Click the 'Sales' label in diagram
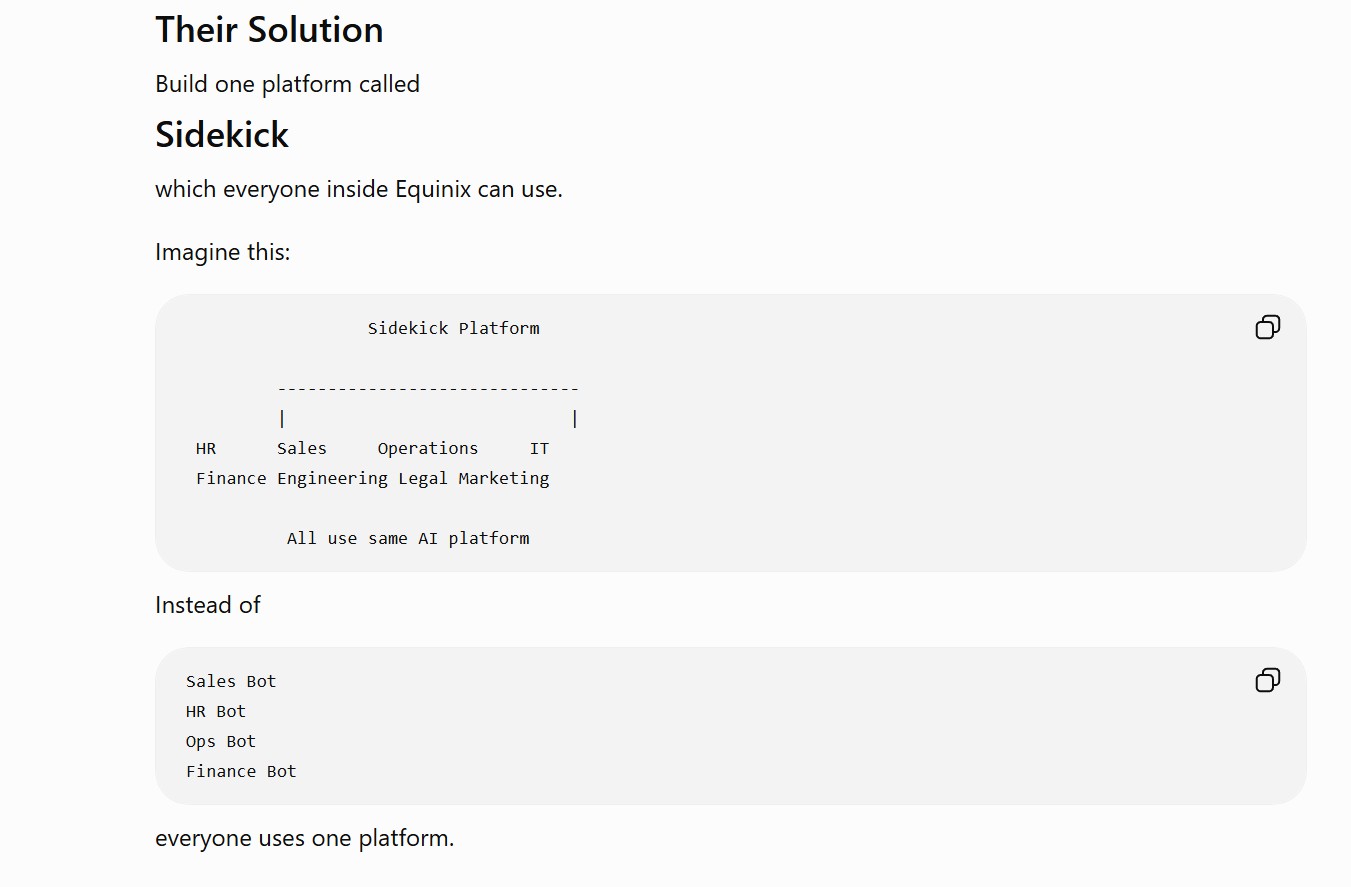 (x=302, y=448)
